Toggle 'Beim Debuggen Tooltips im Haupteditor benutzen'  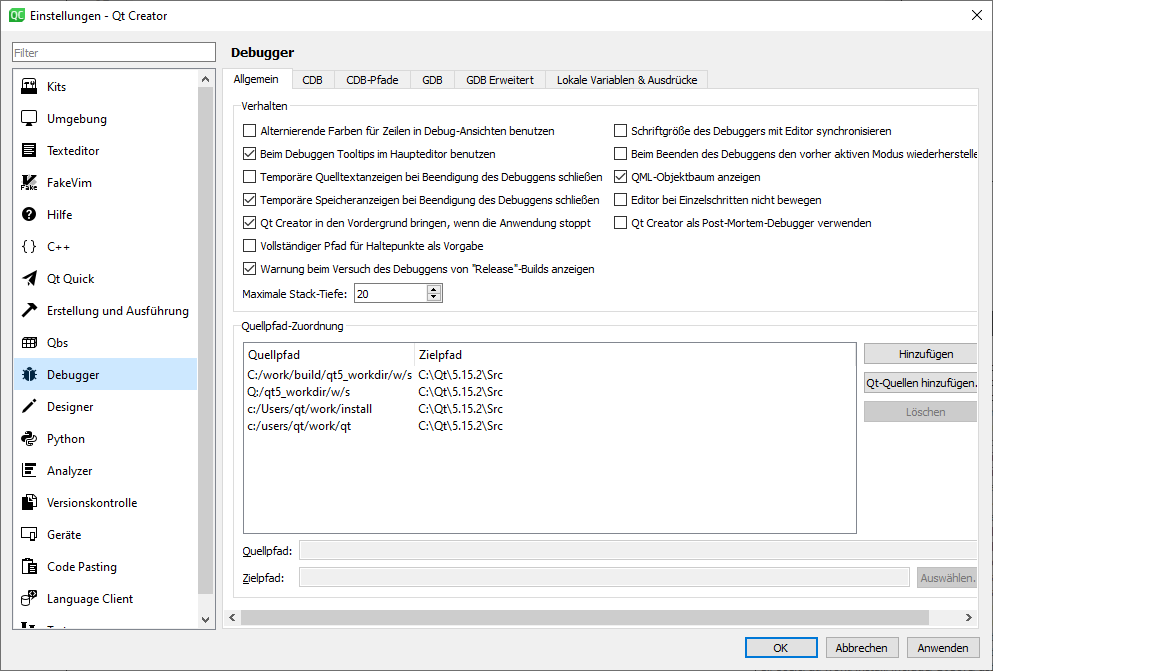pos(249,154)
